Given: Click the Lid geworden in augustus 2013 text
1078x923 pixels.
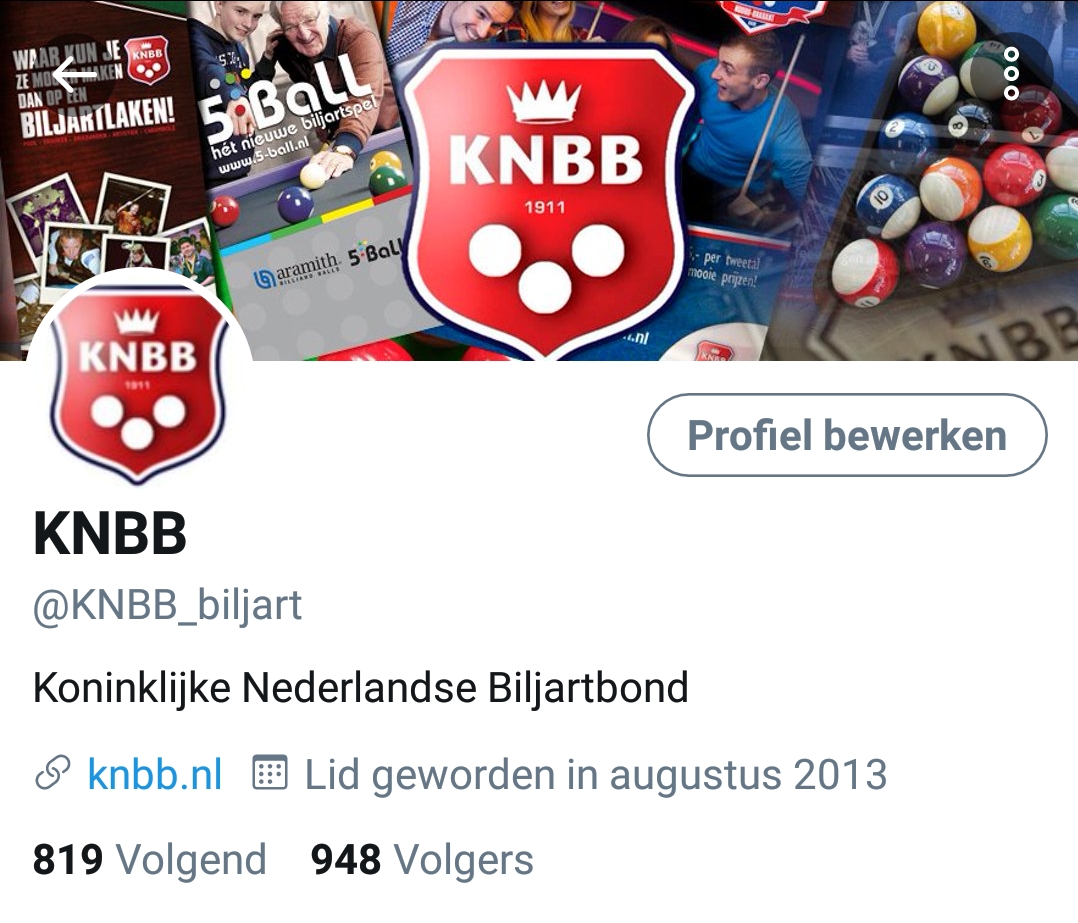Looking at the screenshot, I should (595, 775).
